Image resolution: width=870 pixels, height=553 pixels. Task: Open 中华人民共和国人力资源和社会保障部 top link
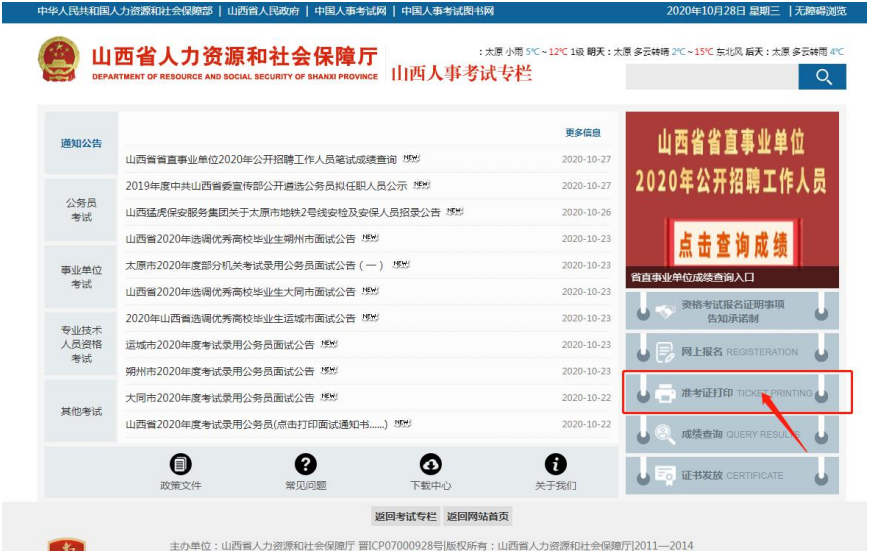[125, 11]
